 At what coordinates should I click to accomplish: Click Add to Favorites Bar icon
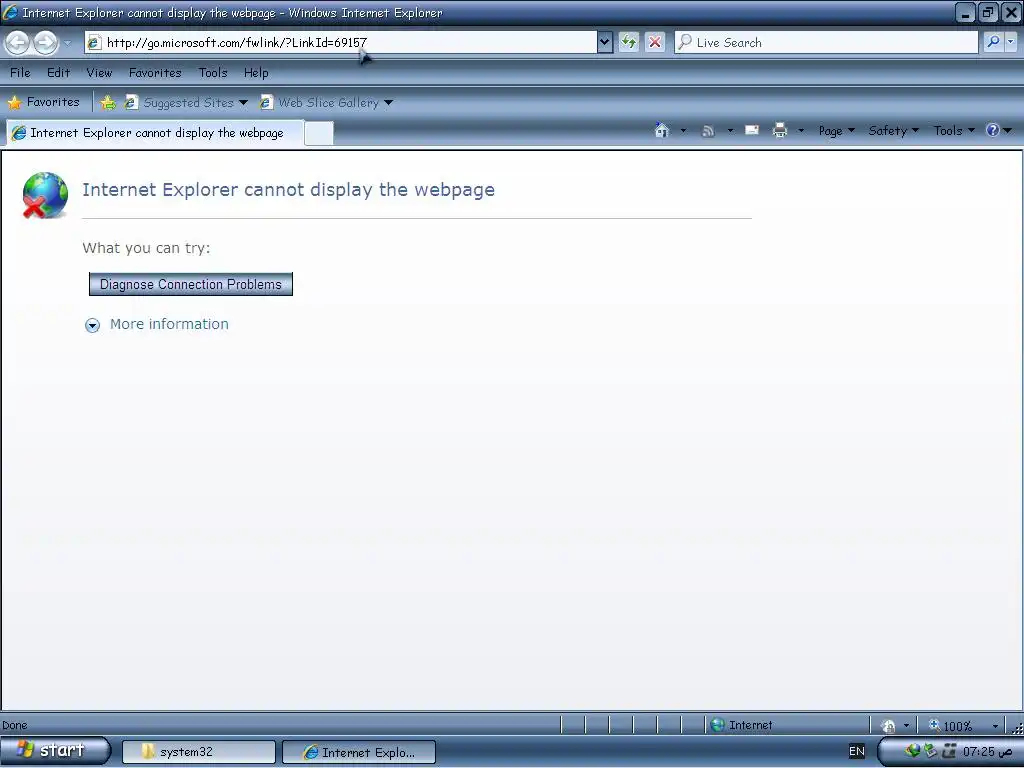point(108,103)
